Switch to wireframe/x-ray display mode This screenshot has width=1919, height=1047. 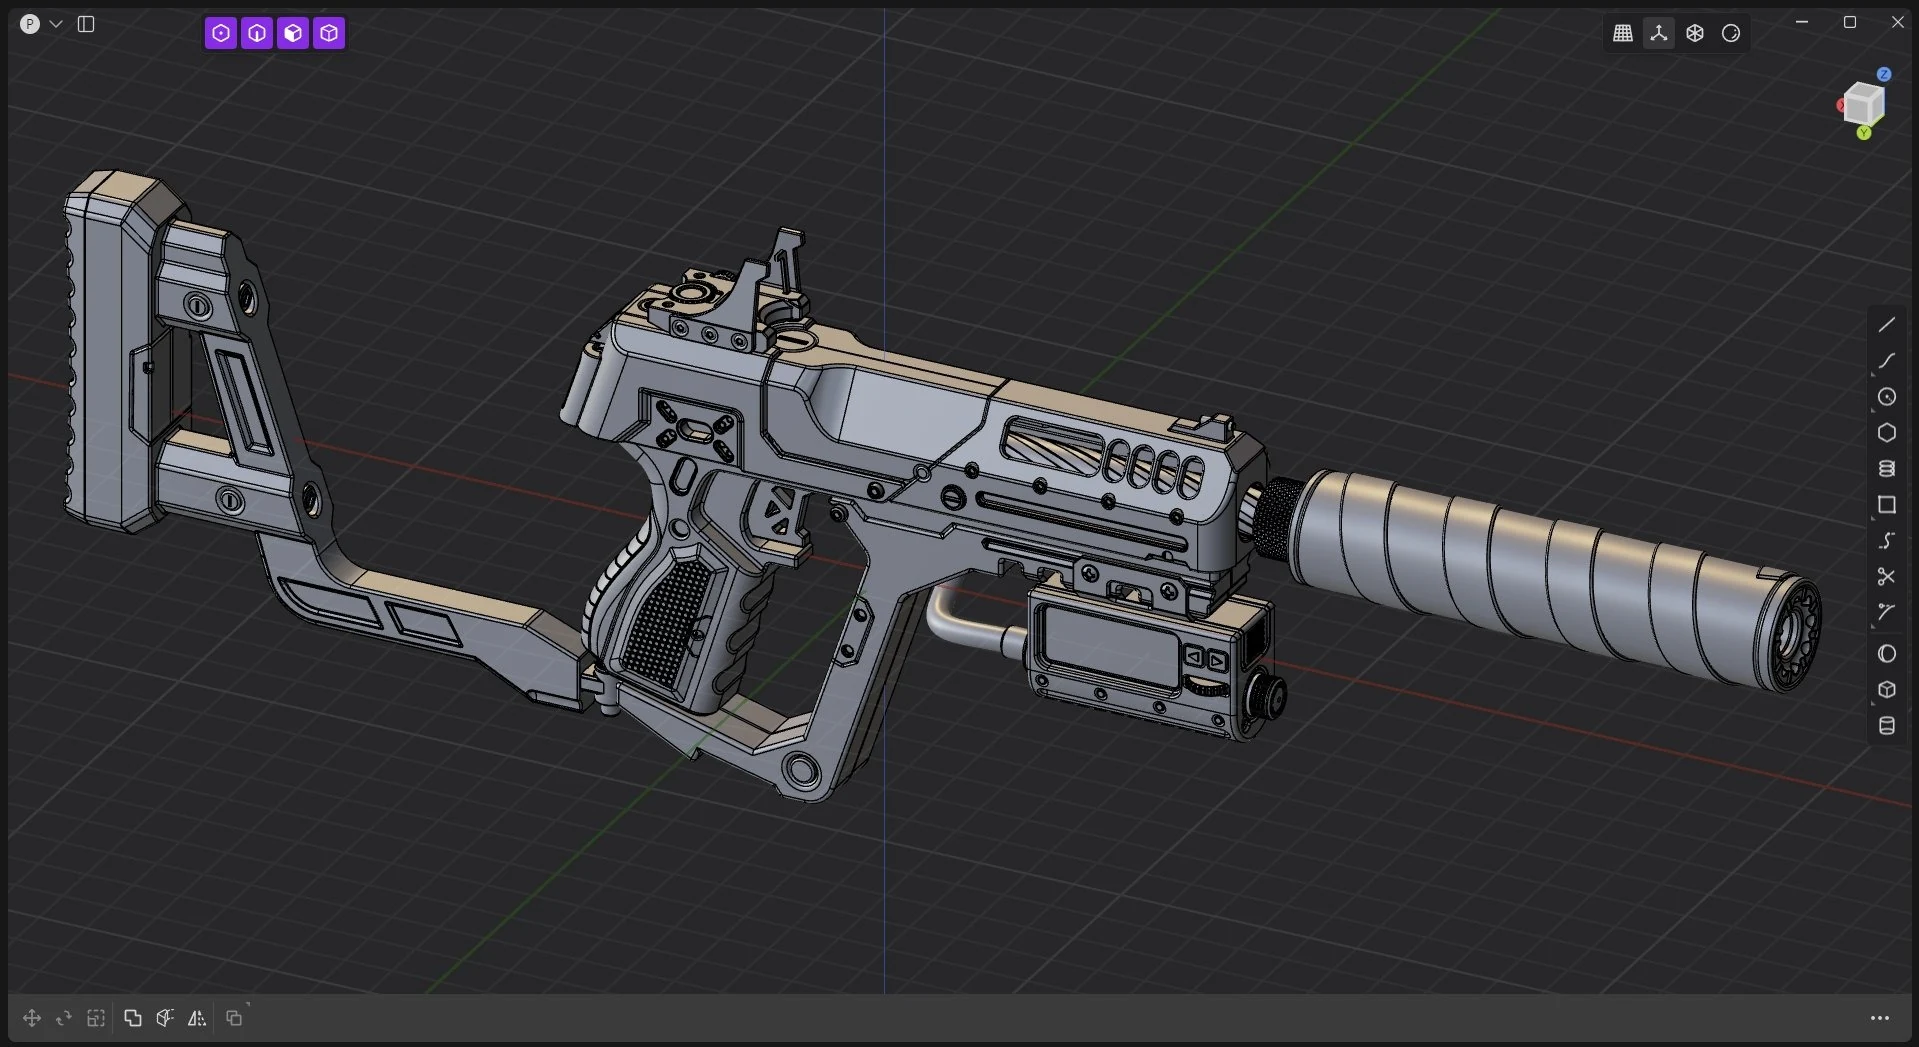1695,33
